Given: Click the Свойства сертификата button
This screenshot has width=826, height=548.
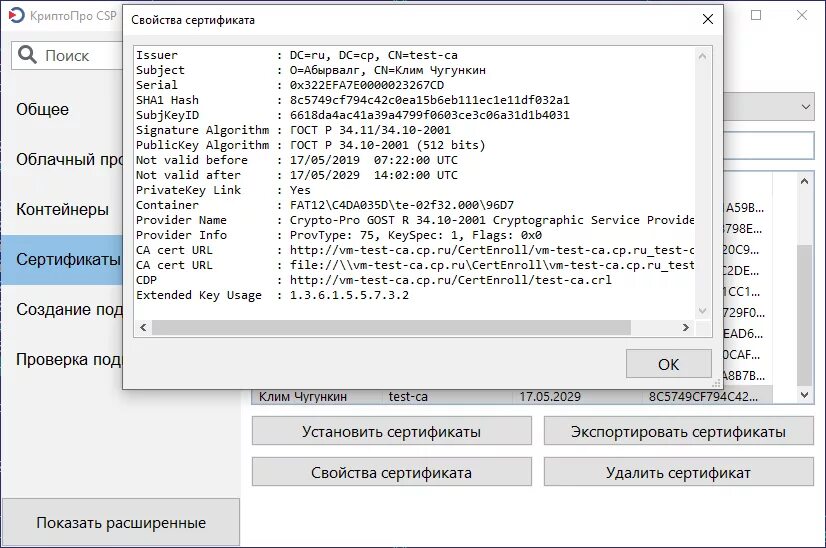Looking at the screenshot, I should 391,472.
